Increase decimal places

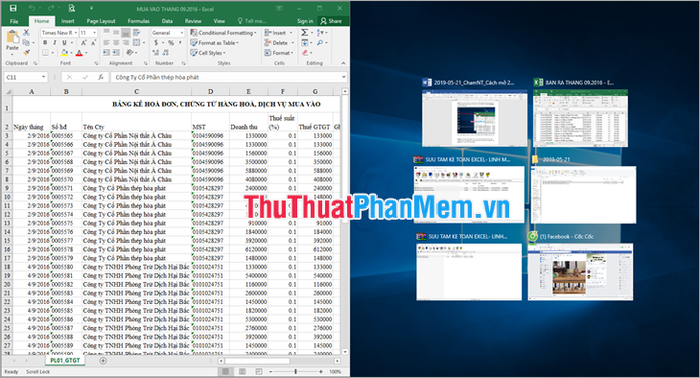(156, 53)
